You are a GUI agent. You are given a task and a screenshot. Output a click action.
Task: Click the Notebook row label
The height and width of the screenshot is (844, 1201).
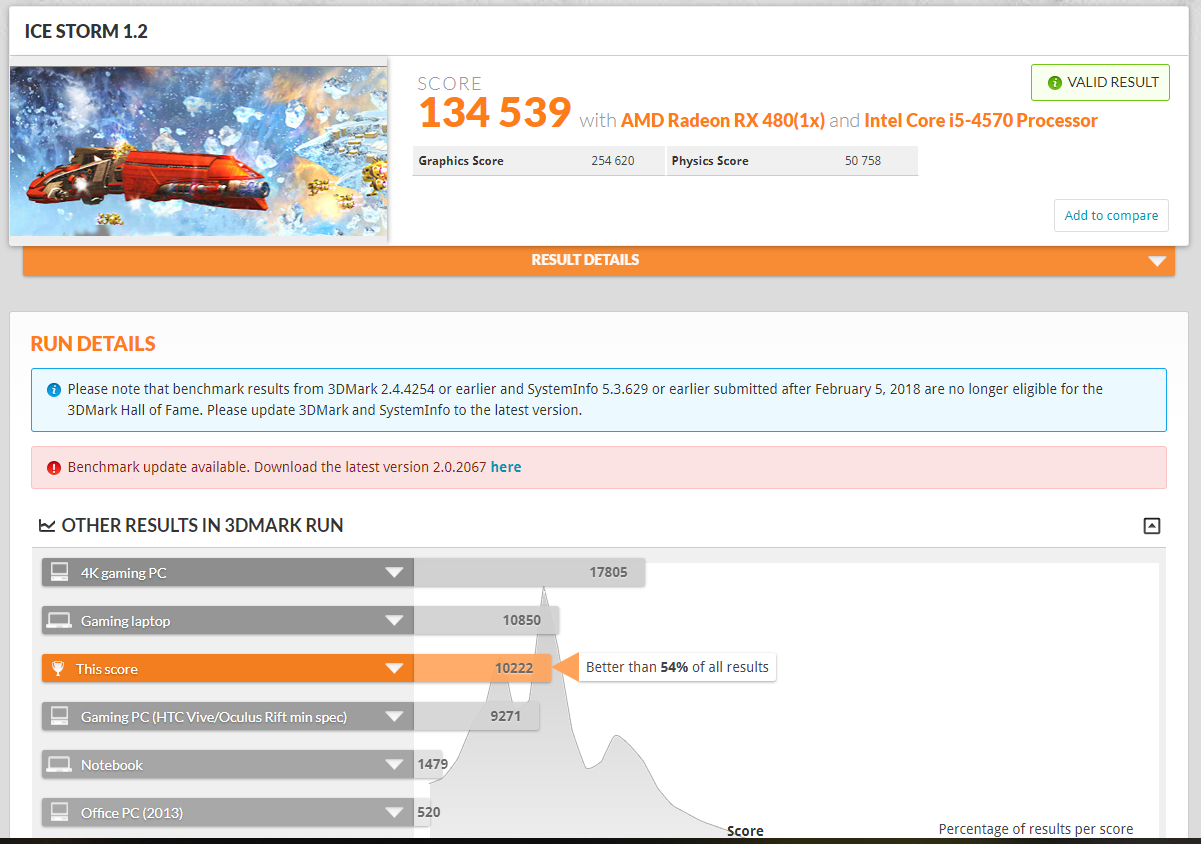112,765
